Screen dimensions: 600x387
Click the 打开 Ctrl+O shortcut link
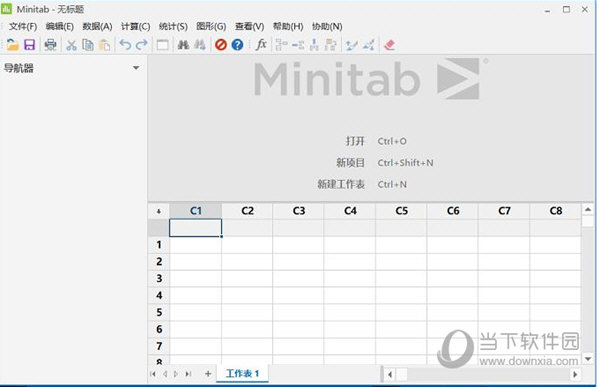click(x=376, y=141)
